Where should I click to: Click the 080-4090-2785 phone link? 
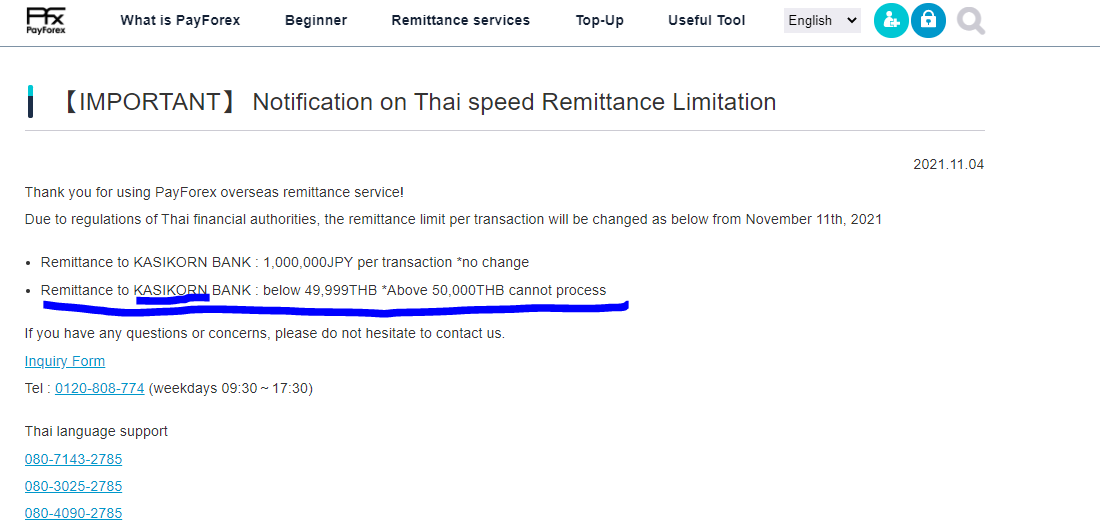[x=73, y=513]
